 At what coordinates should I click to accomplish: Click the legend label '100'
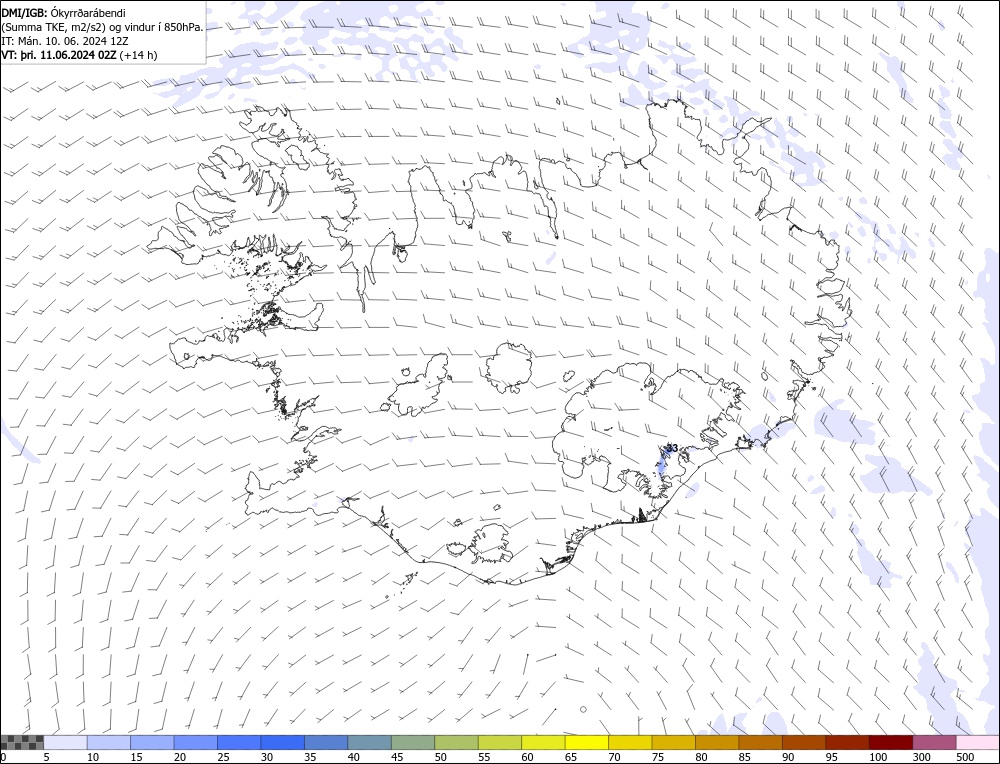pyautogui.click(x=878, y=757)
